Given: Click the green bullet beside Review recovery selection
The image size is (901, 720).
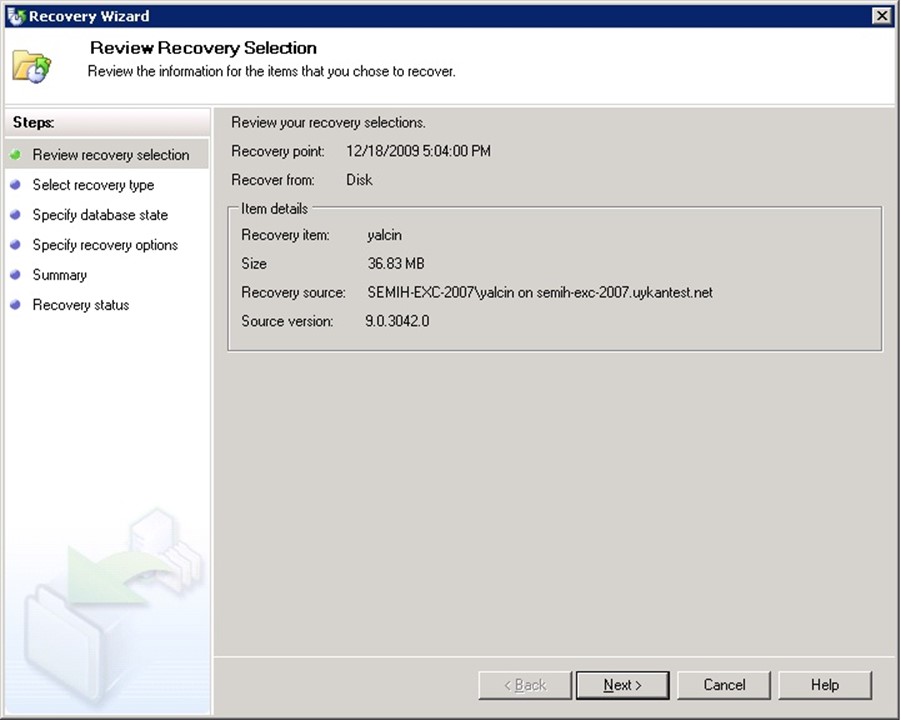Looking at the screenshot, I should click(16, 155).
